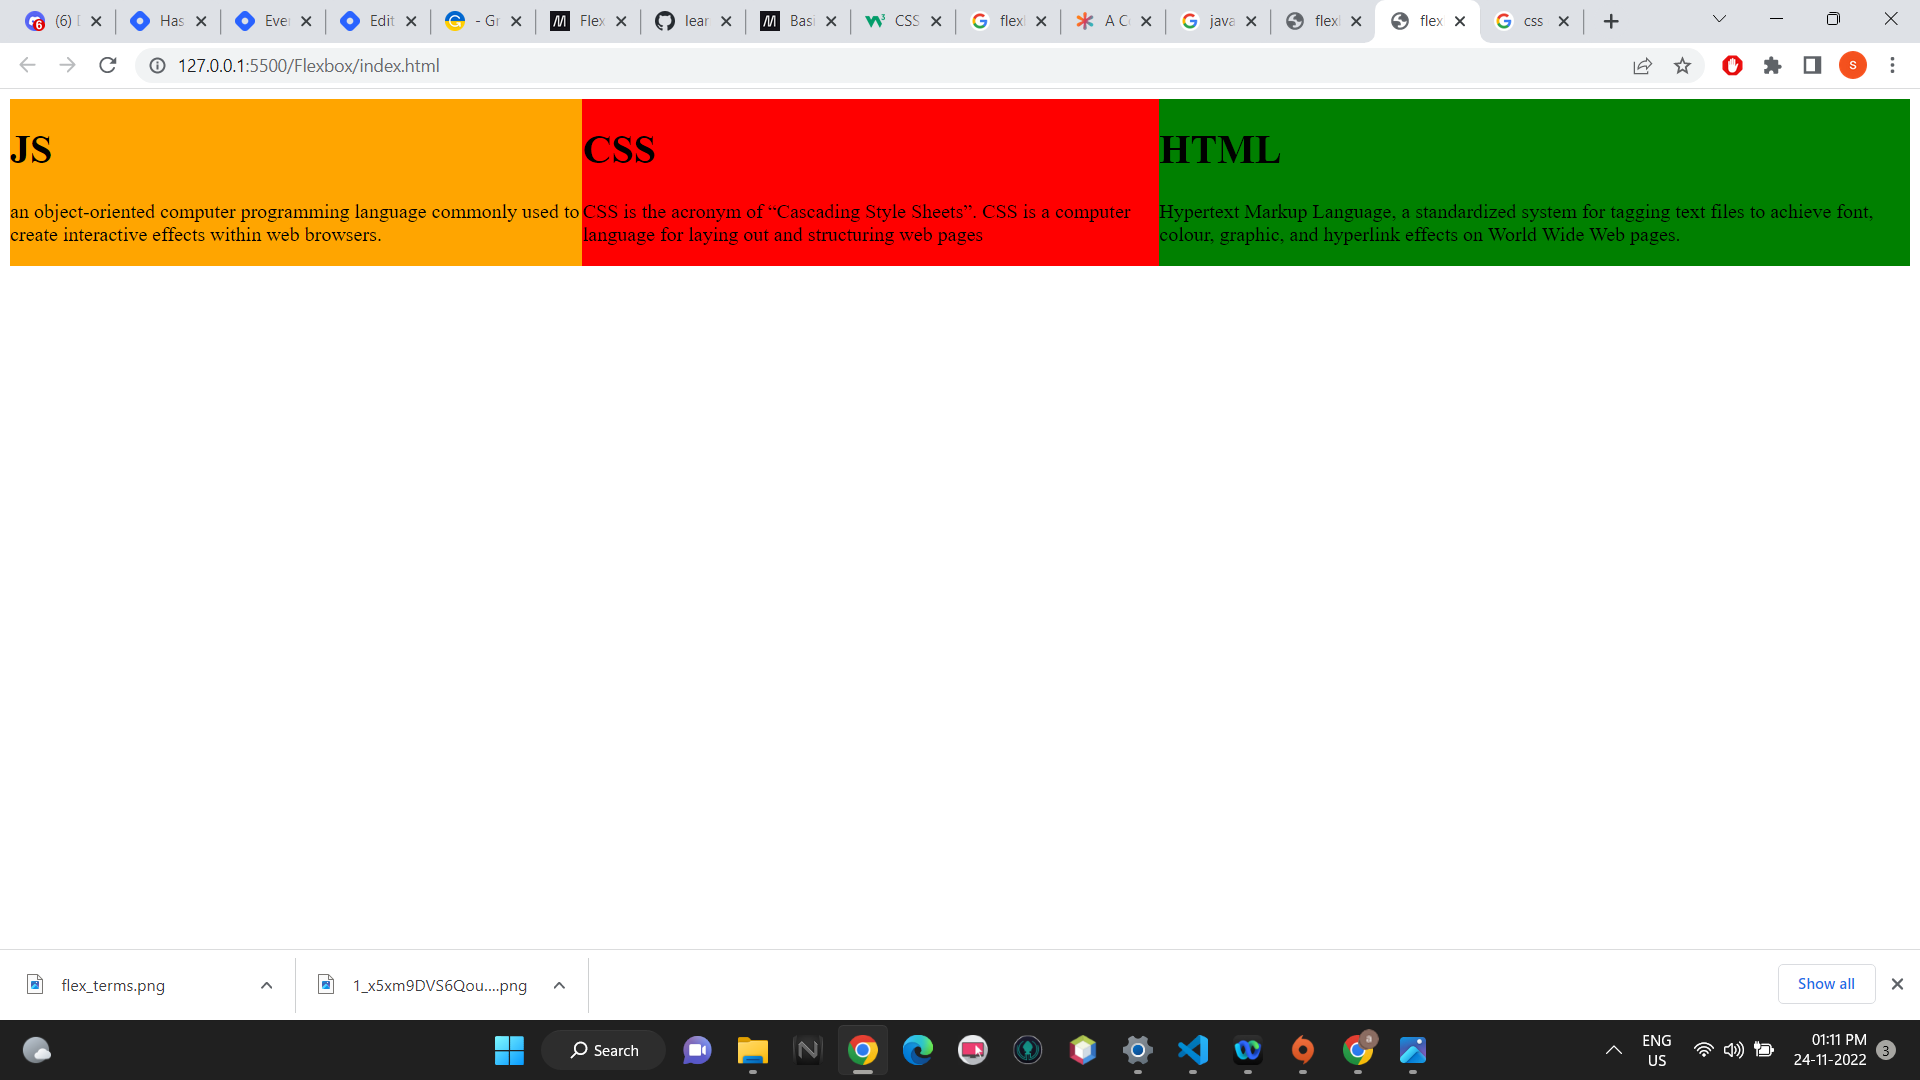Open Microsoft Edge from taskbar
This screenshot has height=1080, width=1920.
coord(918,1050)
